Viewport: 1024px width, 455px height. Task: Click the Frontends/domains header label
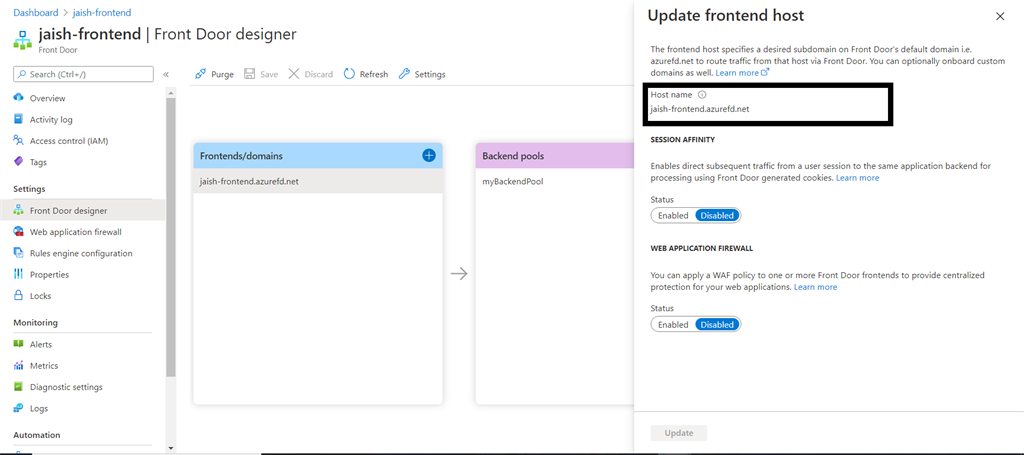pyautogui.click(x=241, y=156)
